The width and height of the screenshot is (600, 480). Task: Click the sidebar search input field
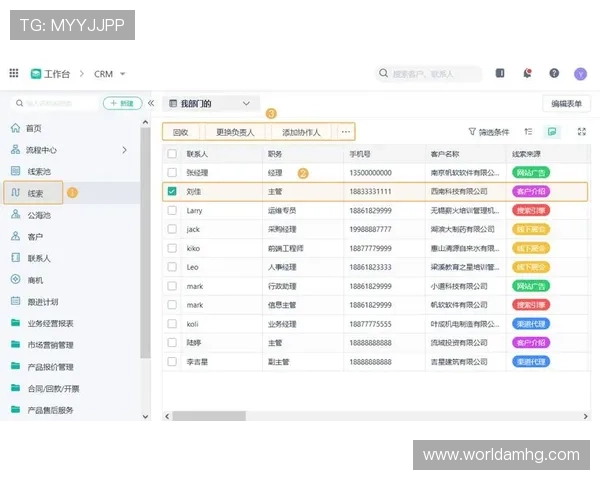pyautogui.click(x=54, y=103)
